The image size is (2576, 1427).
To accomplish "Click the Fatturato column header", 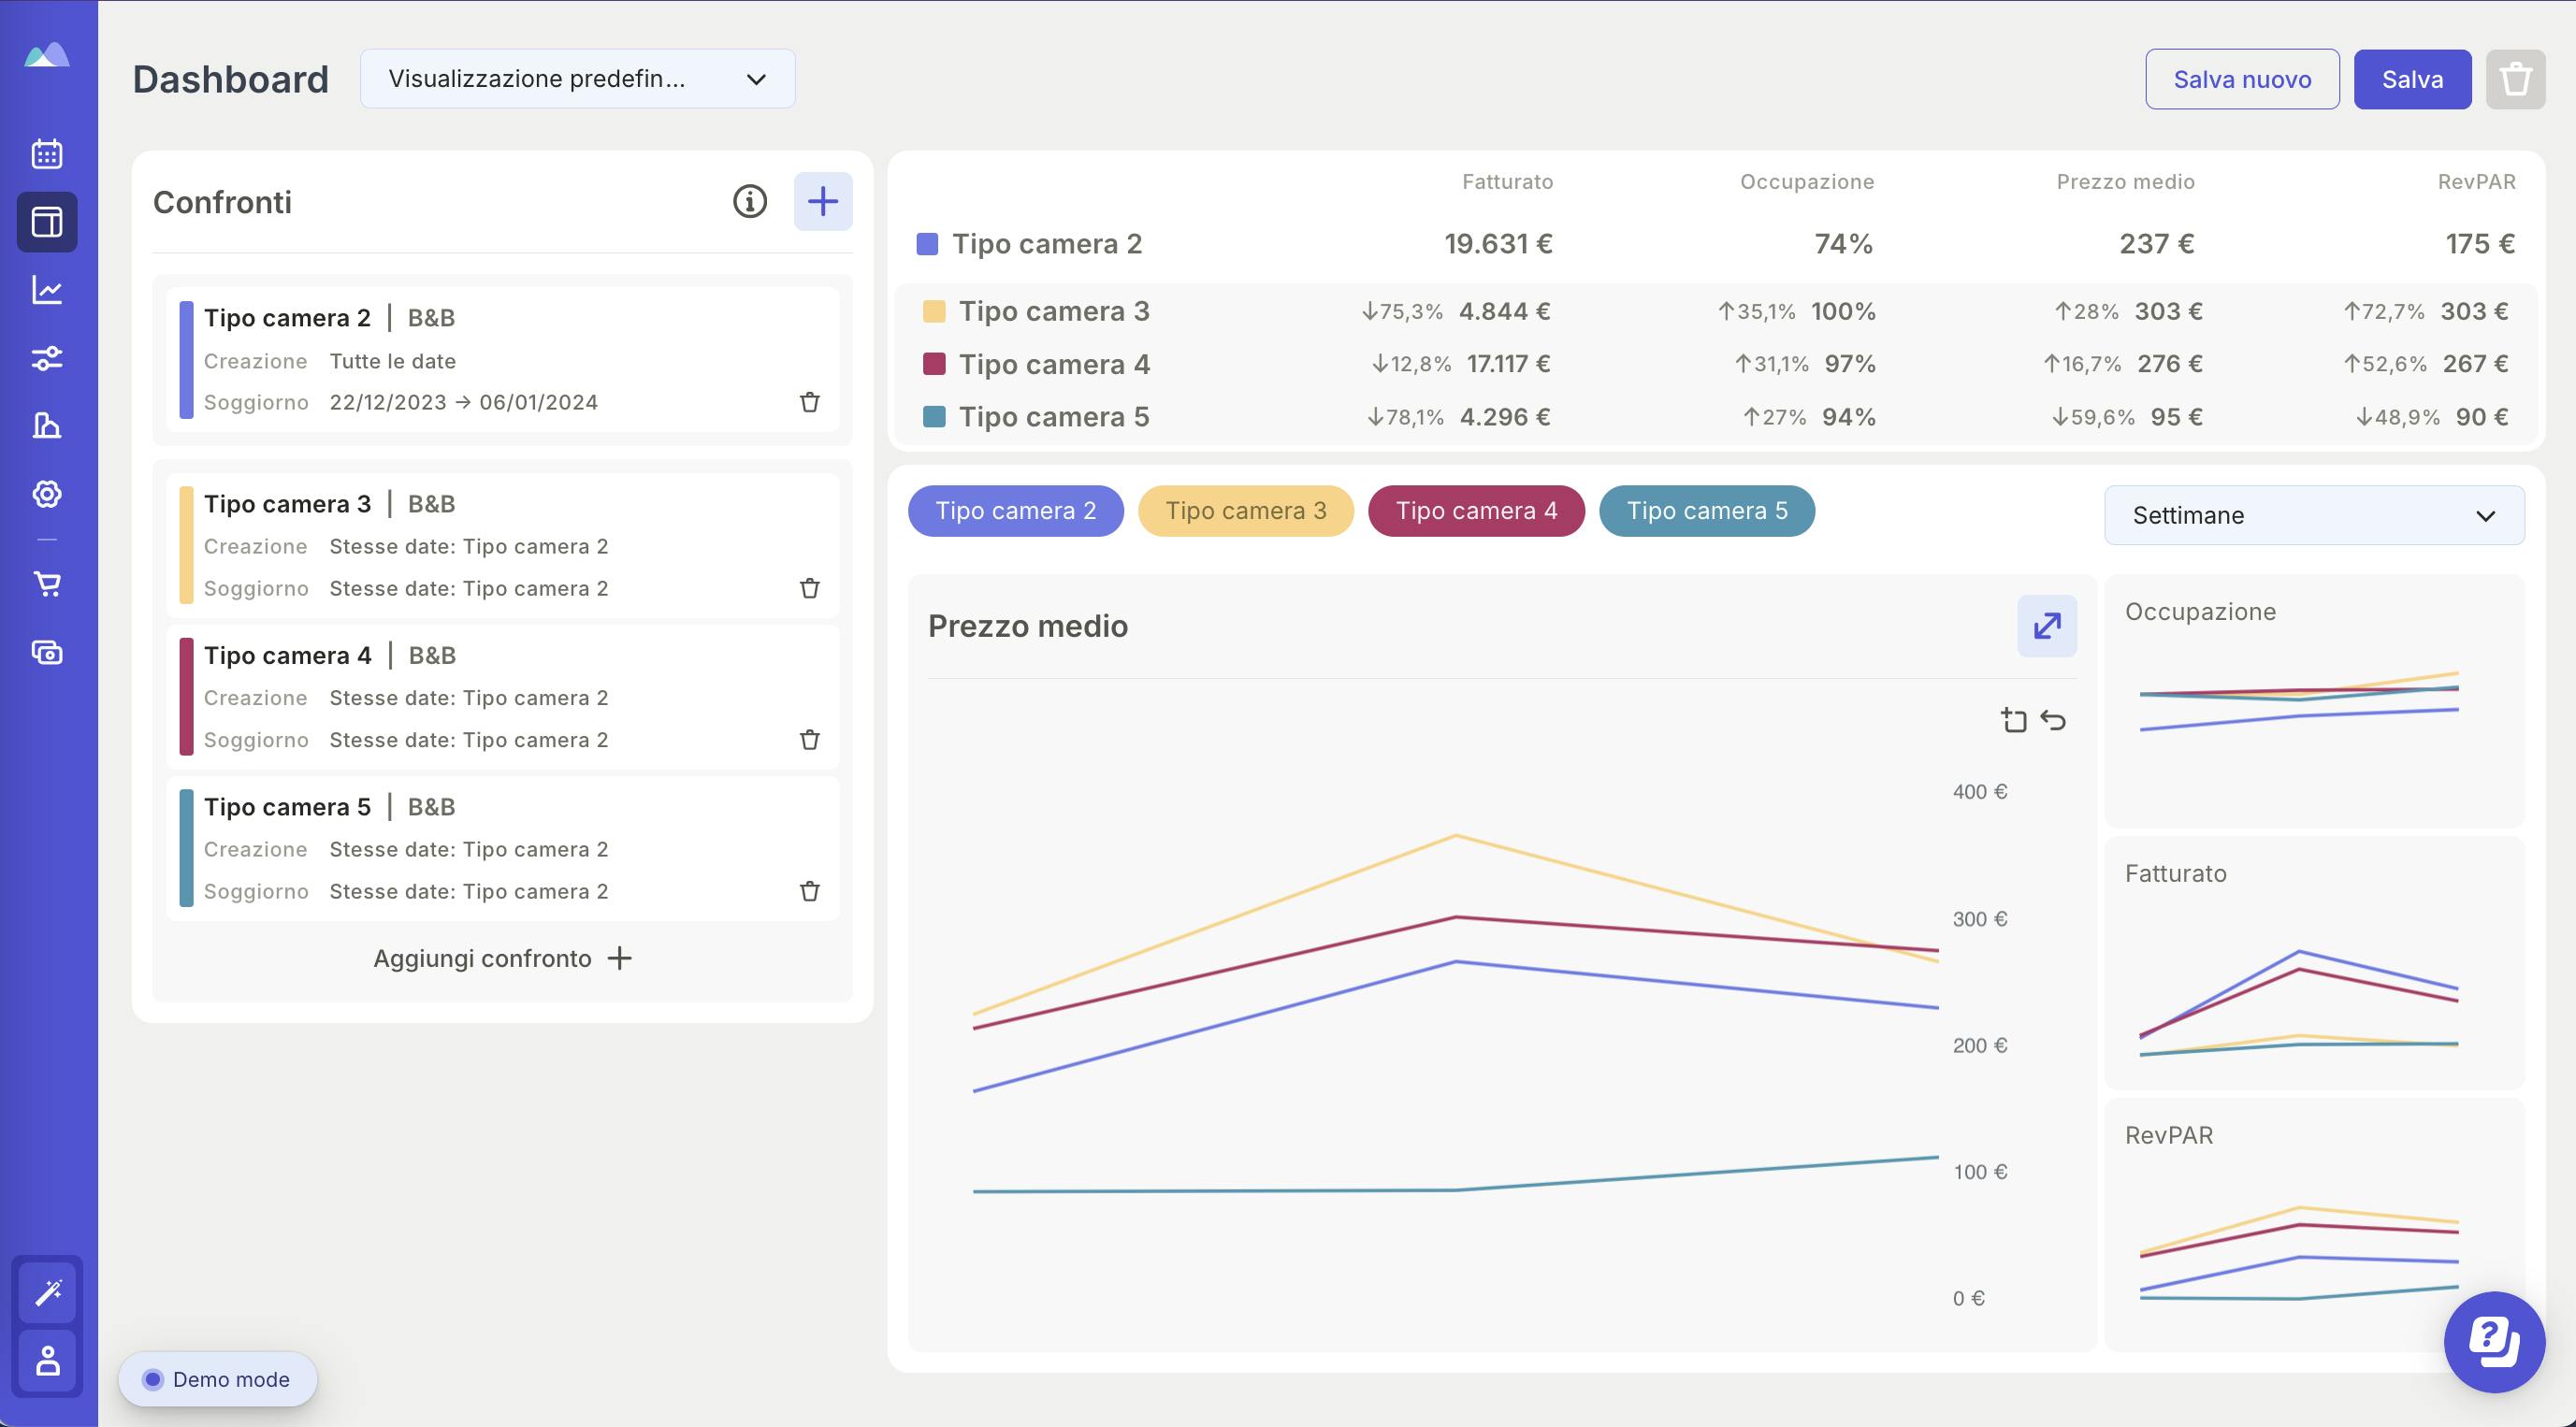I will pos(1507,182).
